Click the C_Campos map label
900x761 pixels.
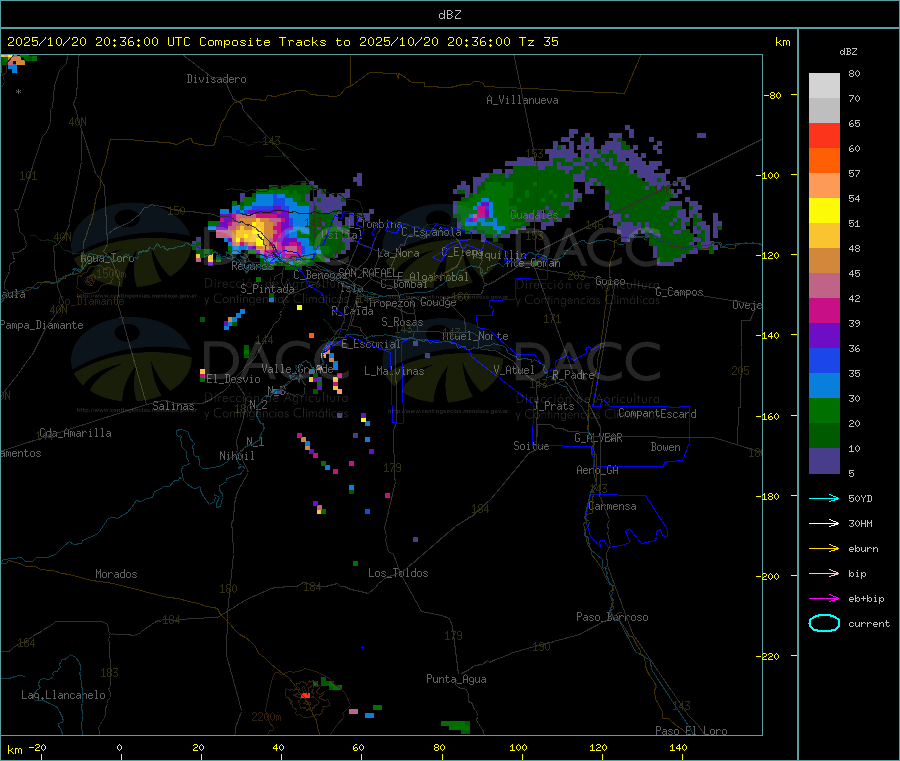pos(679,292)
